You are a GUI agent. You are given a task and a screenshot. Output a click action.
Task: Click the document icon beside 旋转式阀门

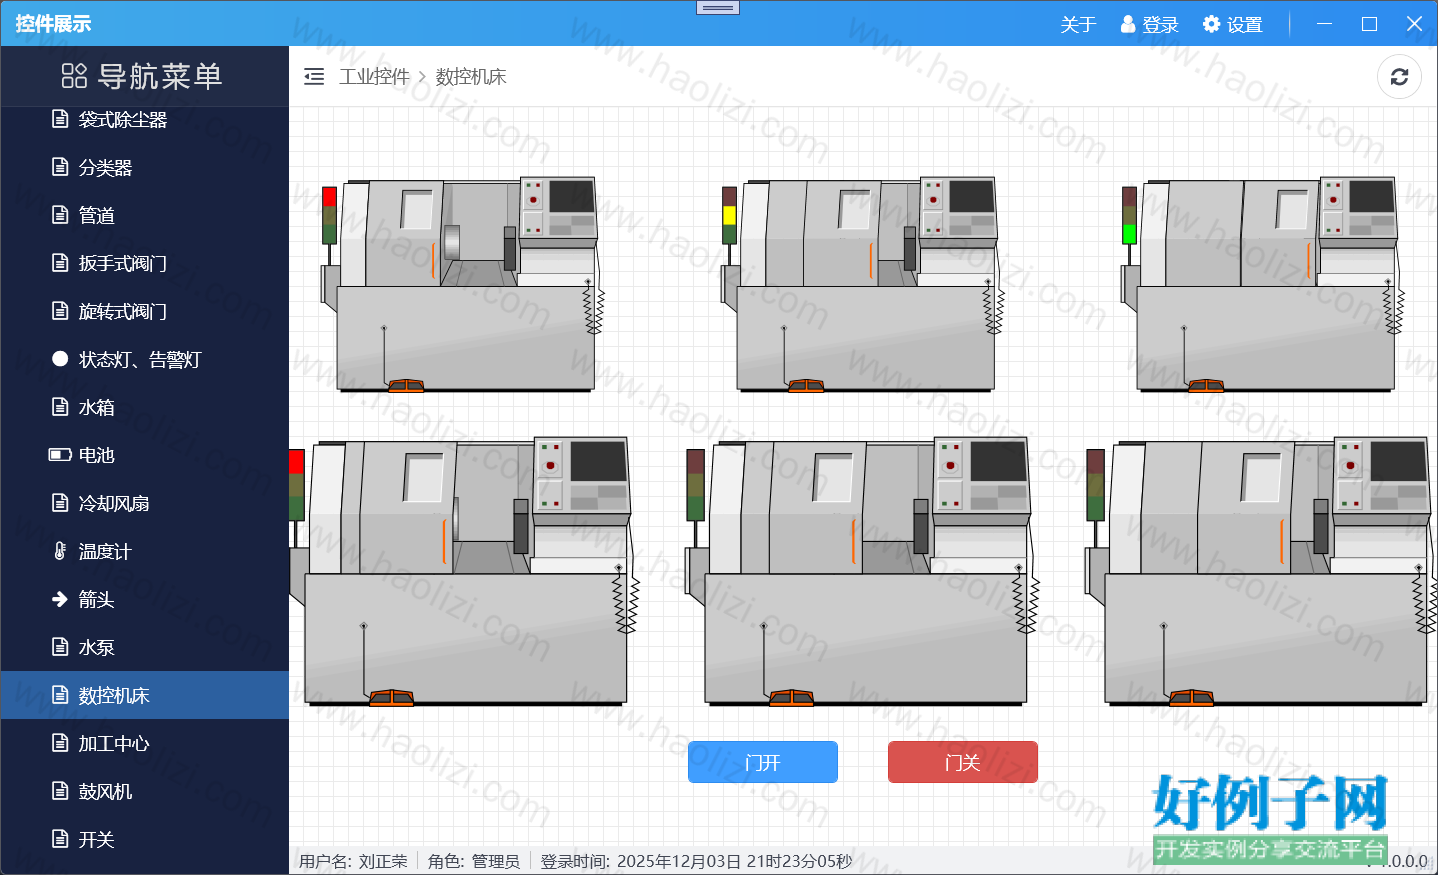tap(60, 311)
